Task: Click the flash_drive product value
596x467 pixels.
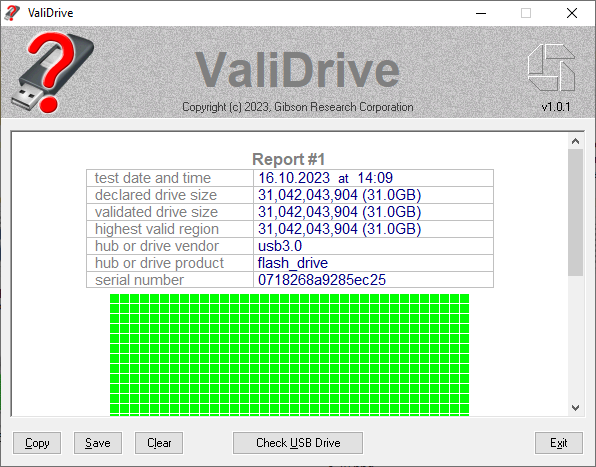Action: 293,263
